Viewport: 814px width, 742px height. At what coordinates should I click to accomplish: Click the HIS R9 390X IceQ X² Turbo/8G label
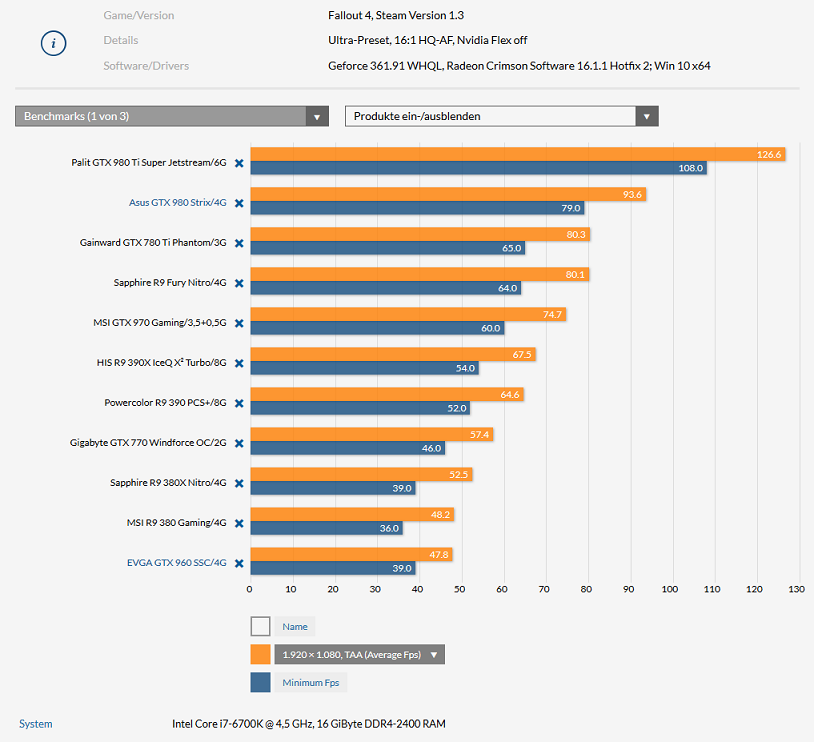coord(161,362)
